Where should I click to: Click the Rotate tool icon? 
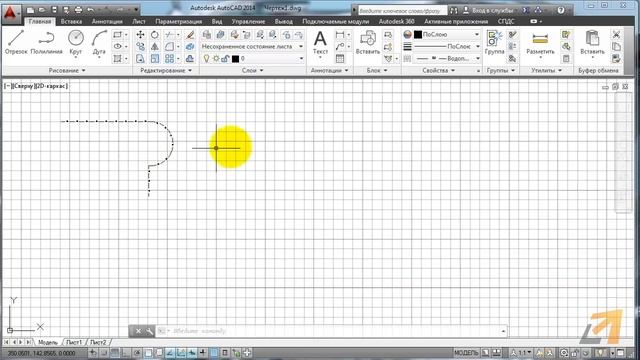(155, 35)
